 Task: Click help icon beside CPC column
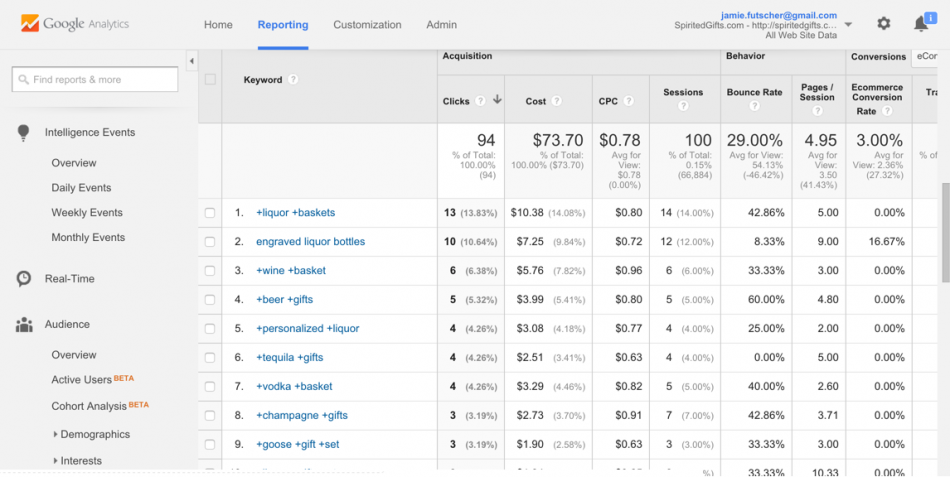pos(628,101)
